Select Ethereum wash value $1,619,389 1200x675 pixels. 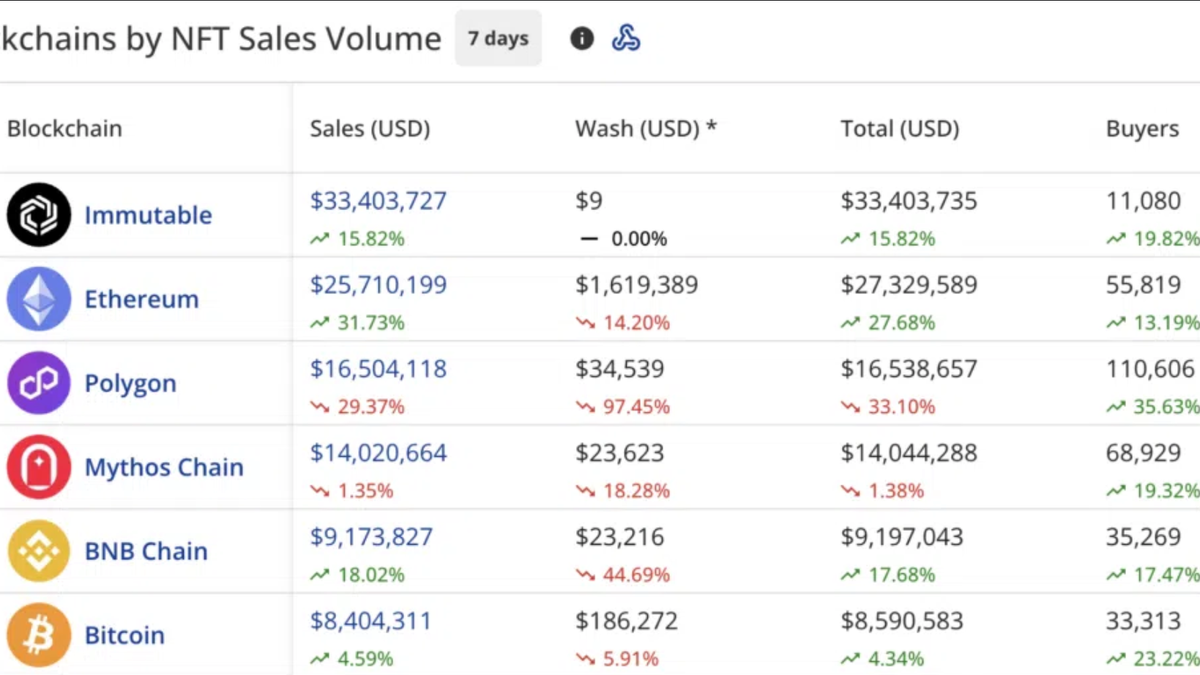[636, 285]
